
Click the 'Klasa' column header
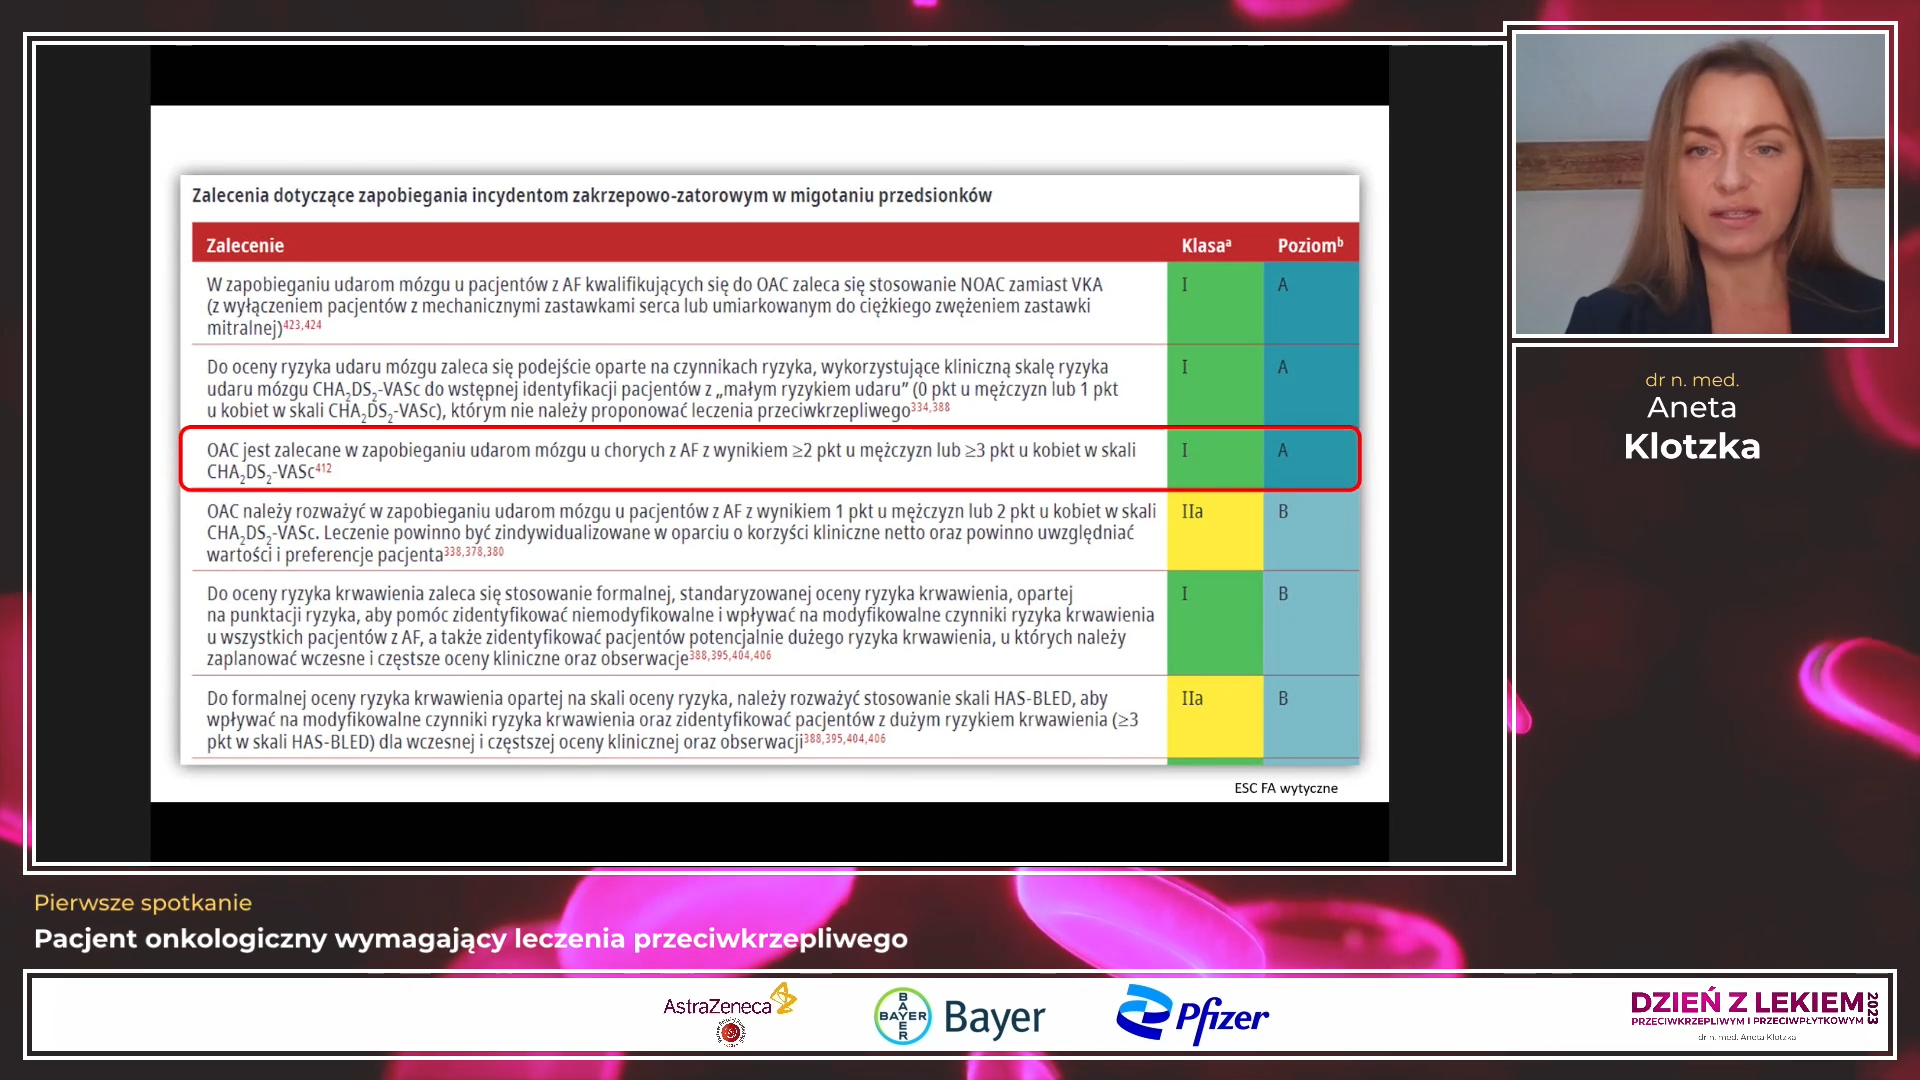tap(1206, 246)
